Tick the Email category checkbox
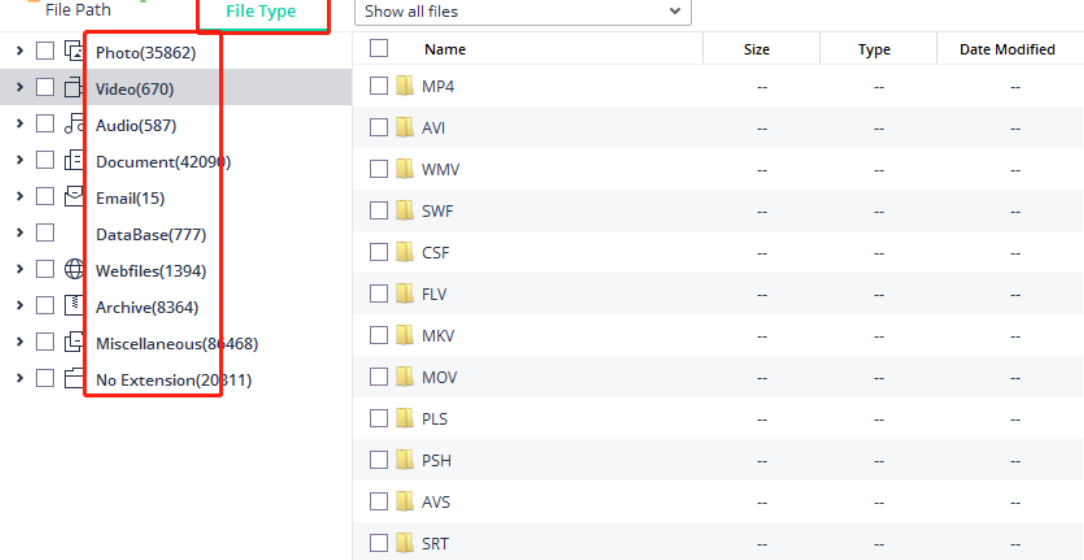 click(x=45, y=197)
